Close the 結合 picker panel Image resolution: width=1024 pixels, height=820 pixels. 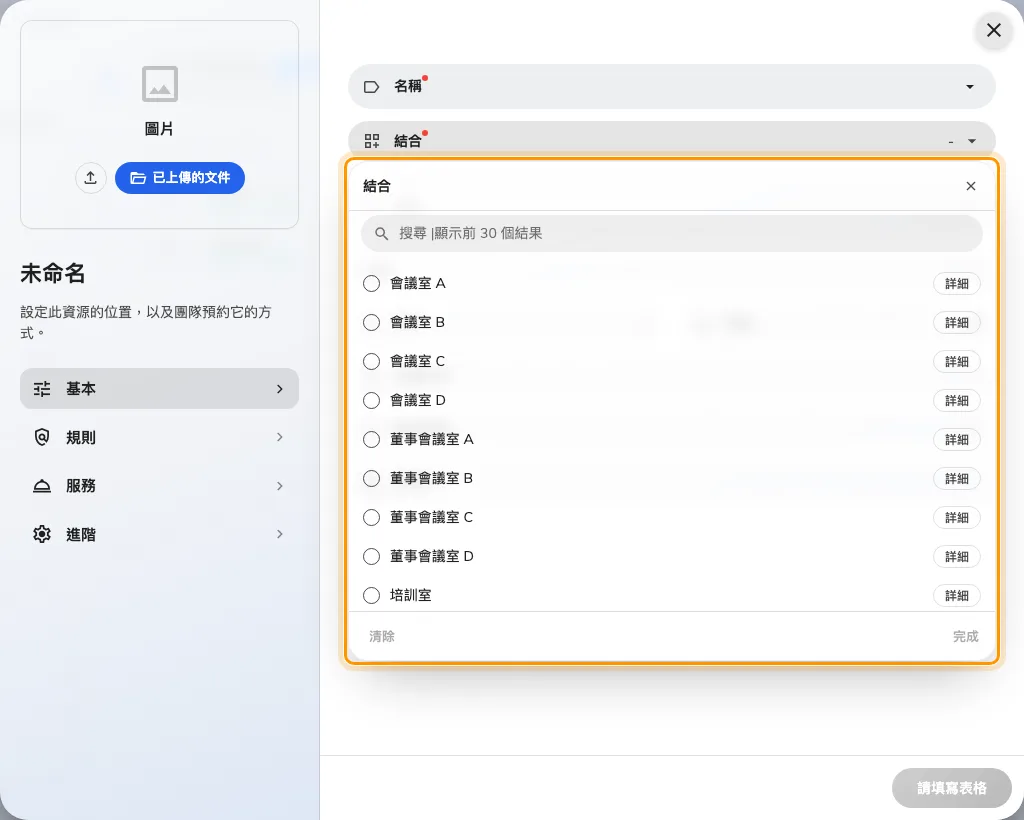click(971, 186)
